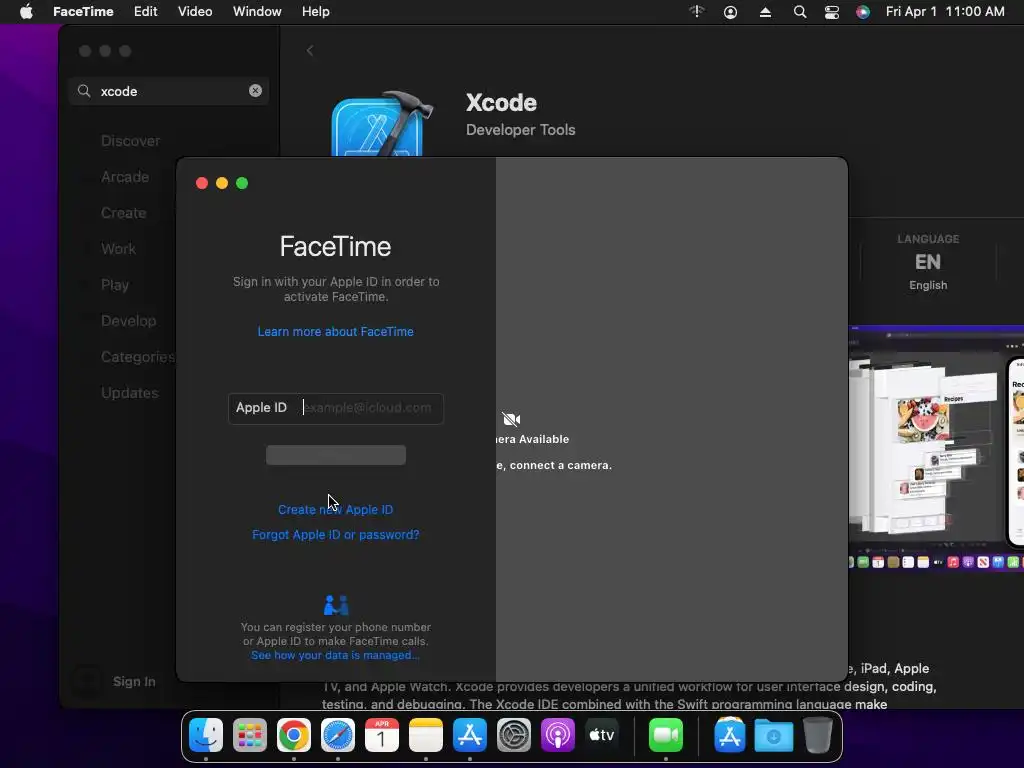Open Spotlight search in menu bar
1024x768 pixels.
pos(799,12)
